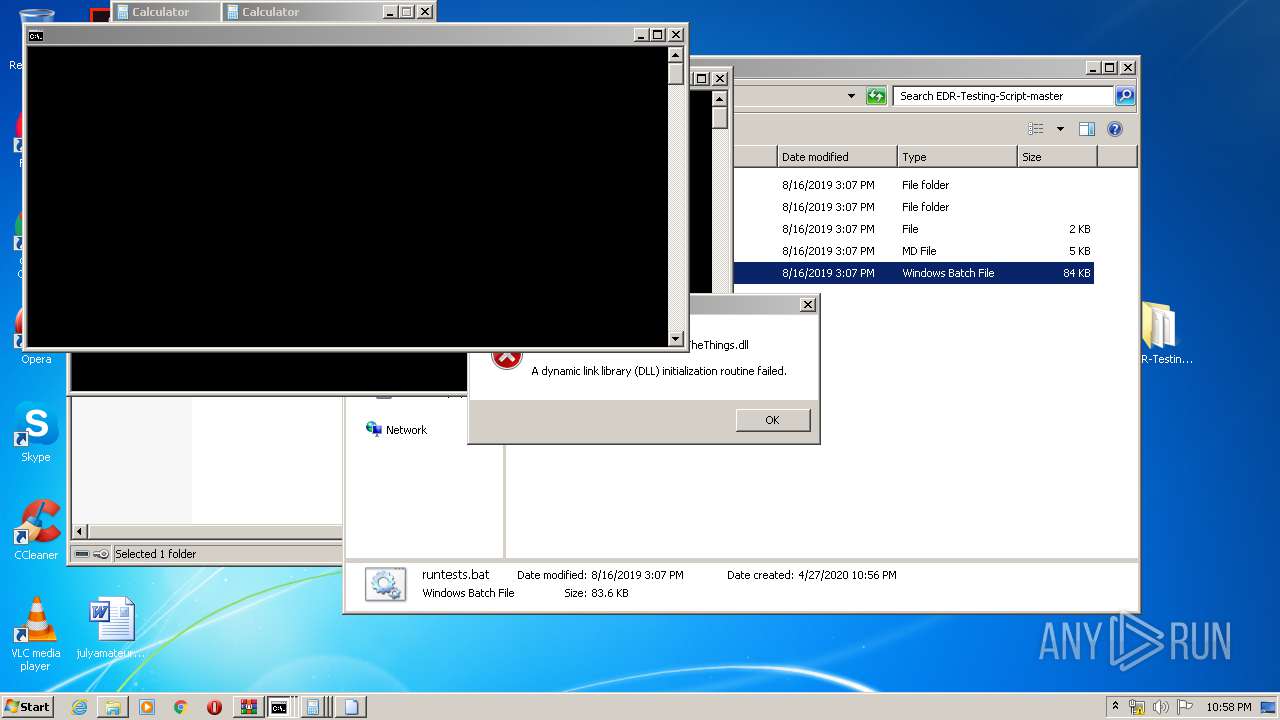Click OK in the DLL error dialog
Viewport: 1280px width, 720px height.
tap(772, 420)
